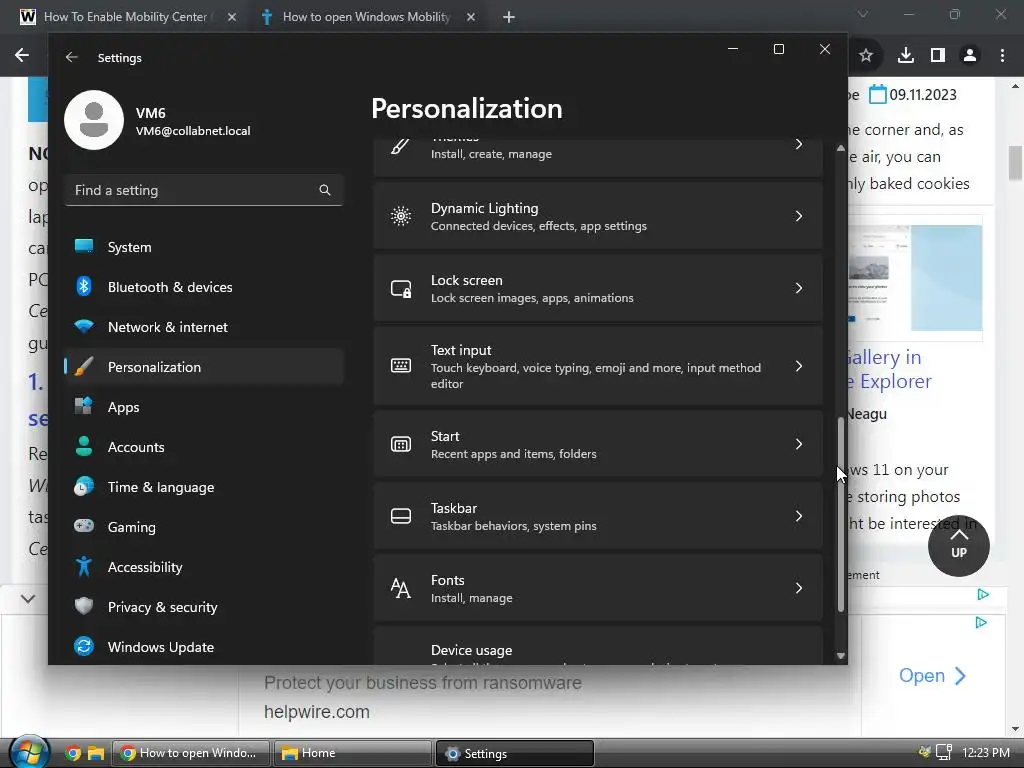Toggle the browser side panel icon
Screen dimensions: 1024x768
point(938,56)
